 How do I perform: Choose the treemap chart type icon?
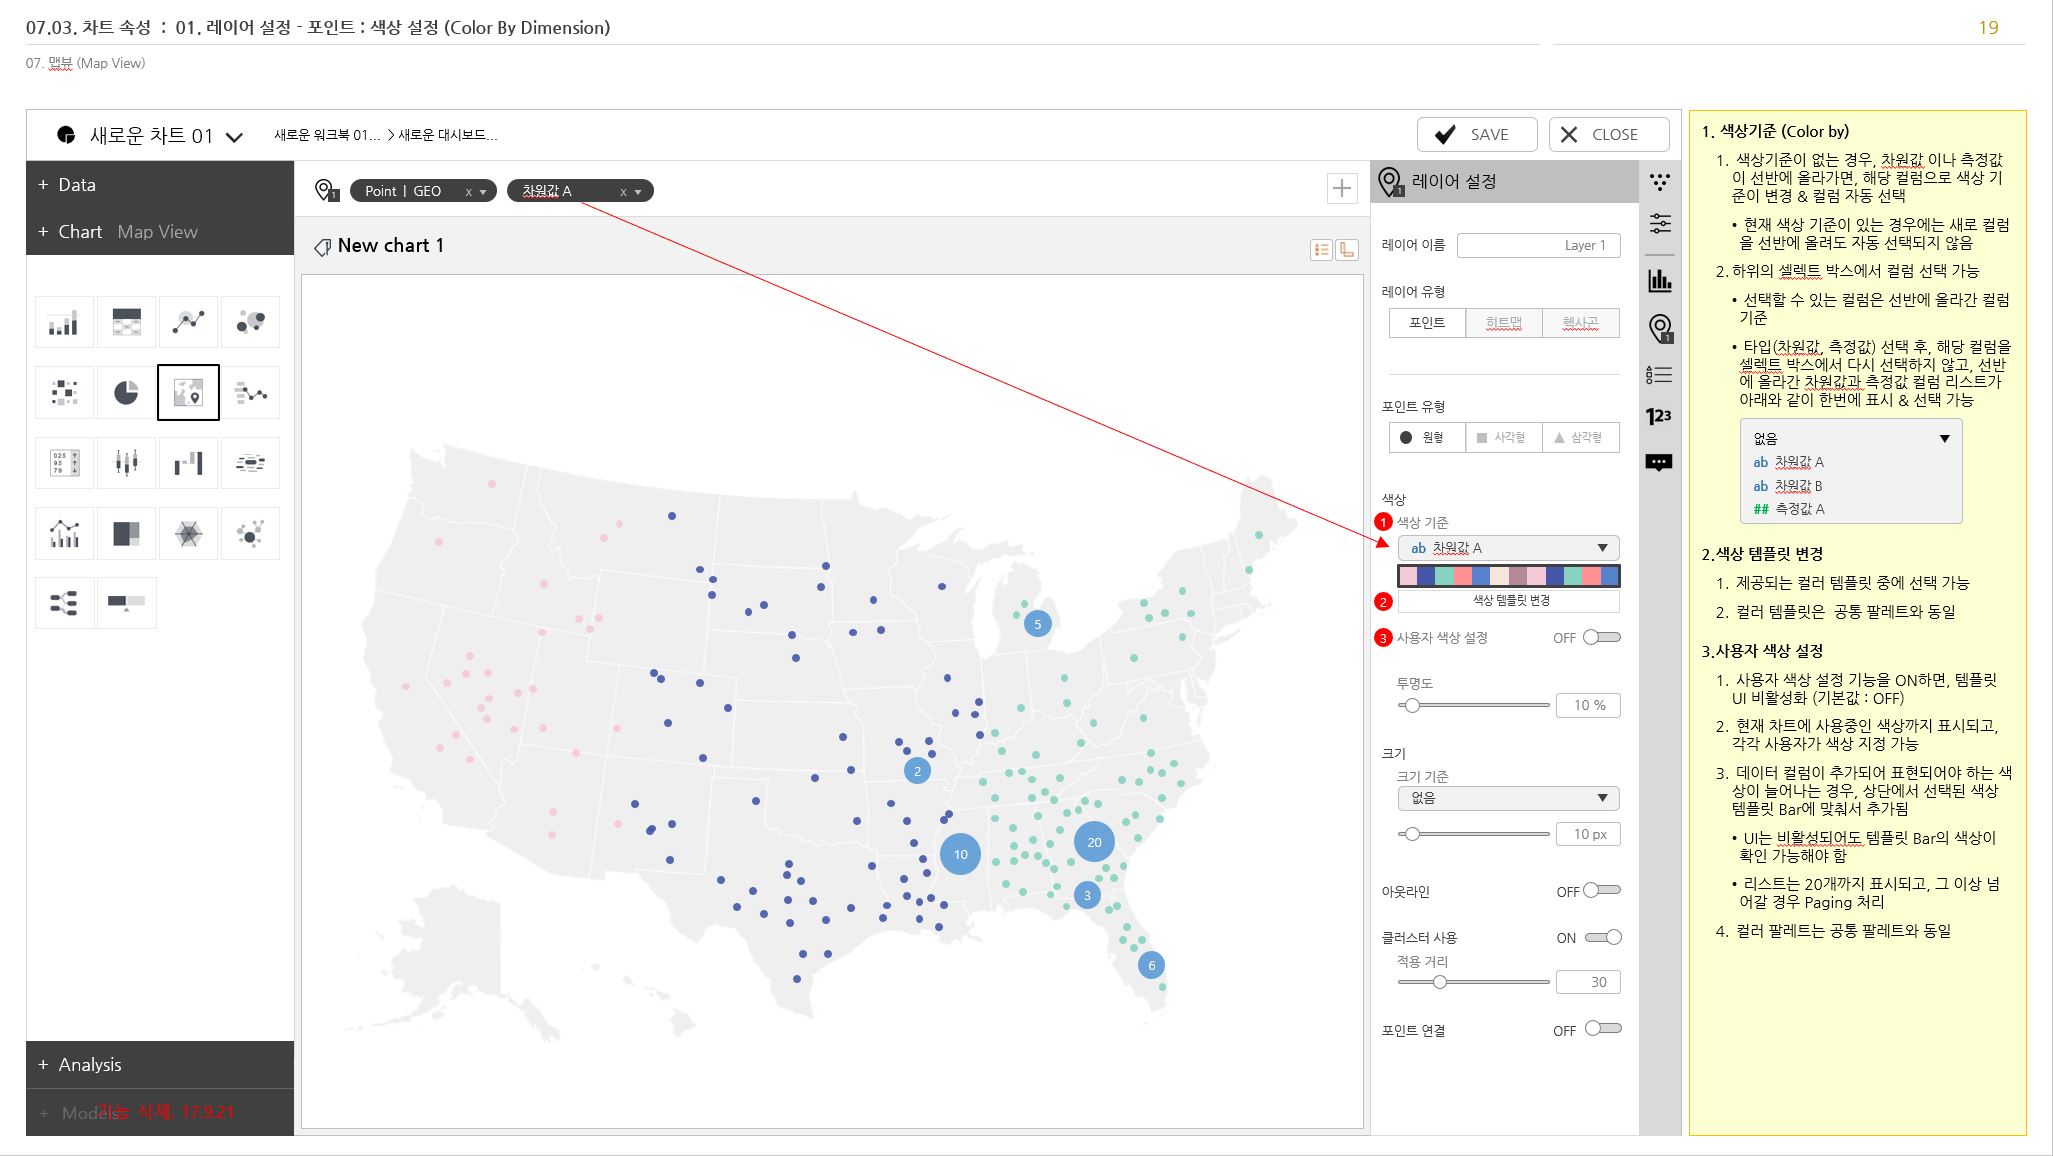(126, 533)
